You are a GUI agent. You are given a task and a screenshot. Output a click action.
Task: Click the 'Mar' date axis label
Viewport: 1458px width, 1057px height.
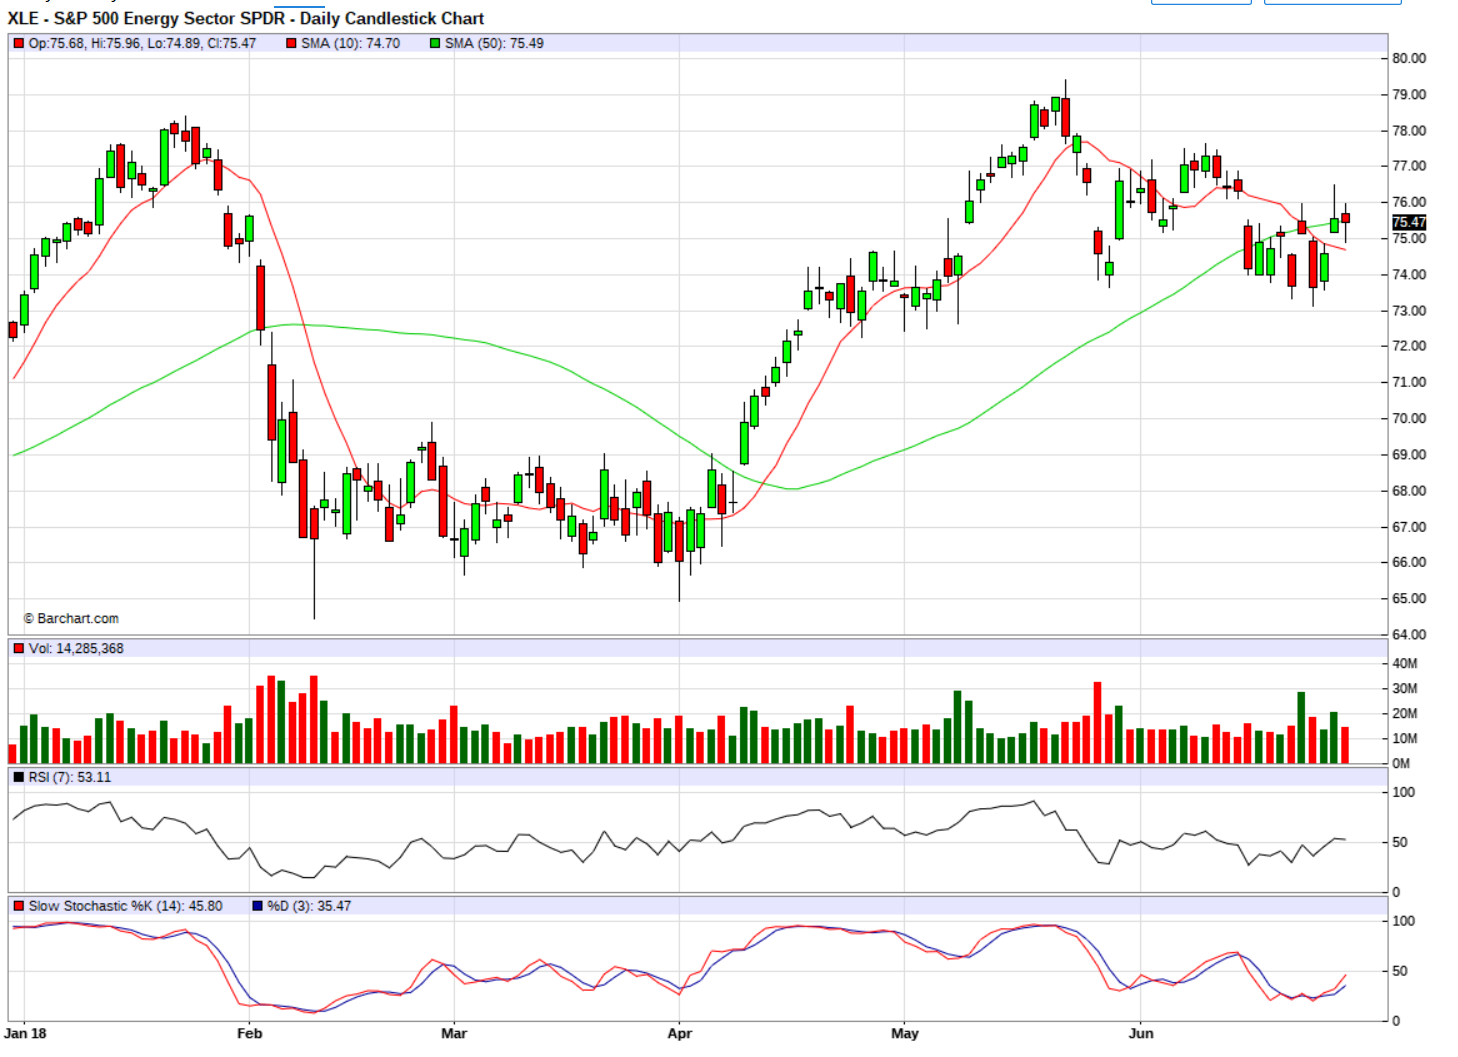pos(454,1034)
